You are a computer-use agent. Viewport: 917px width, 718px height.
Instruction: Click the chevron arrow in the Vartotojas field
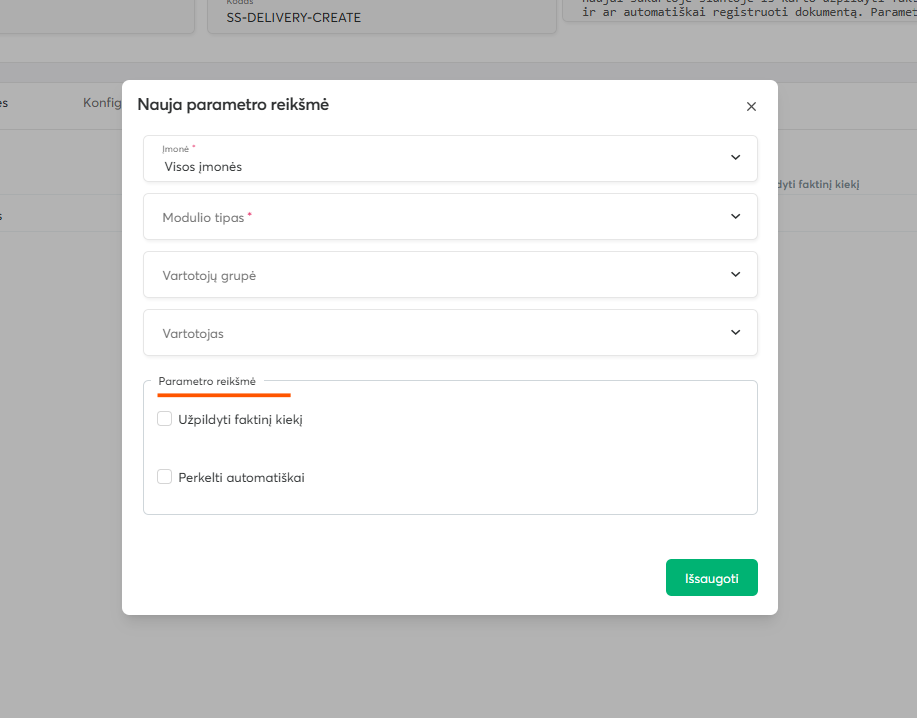[x=735, y=332]
